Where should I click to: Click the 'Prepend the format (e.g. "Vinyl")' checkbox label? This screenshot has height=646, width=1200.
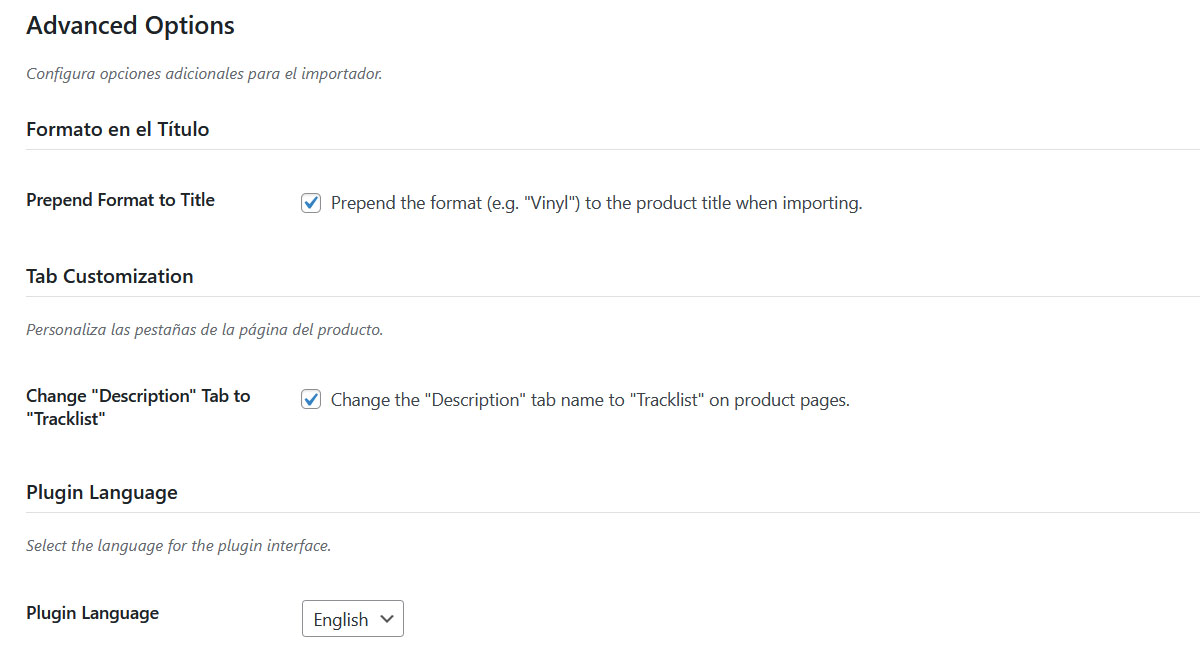tap(596, 203)
